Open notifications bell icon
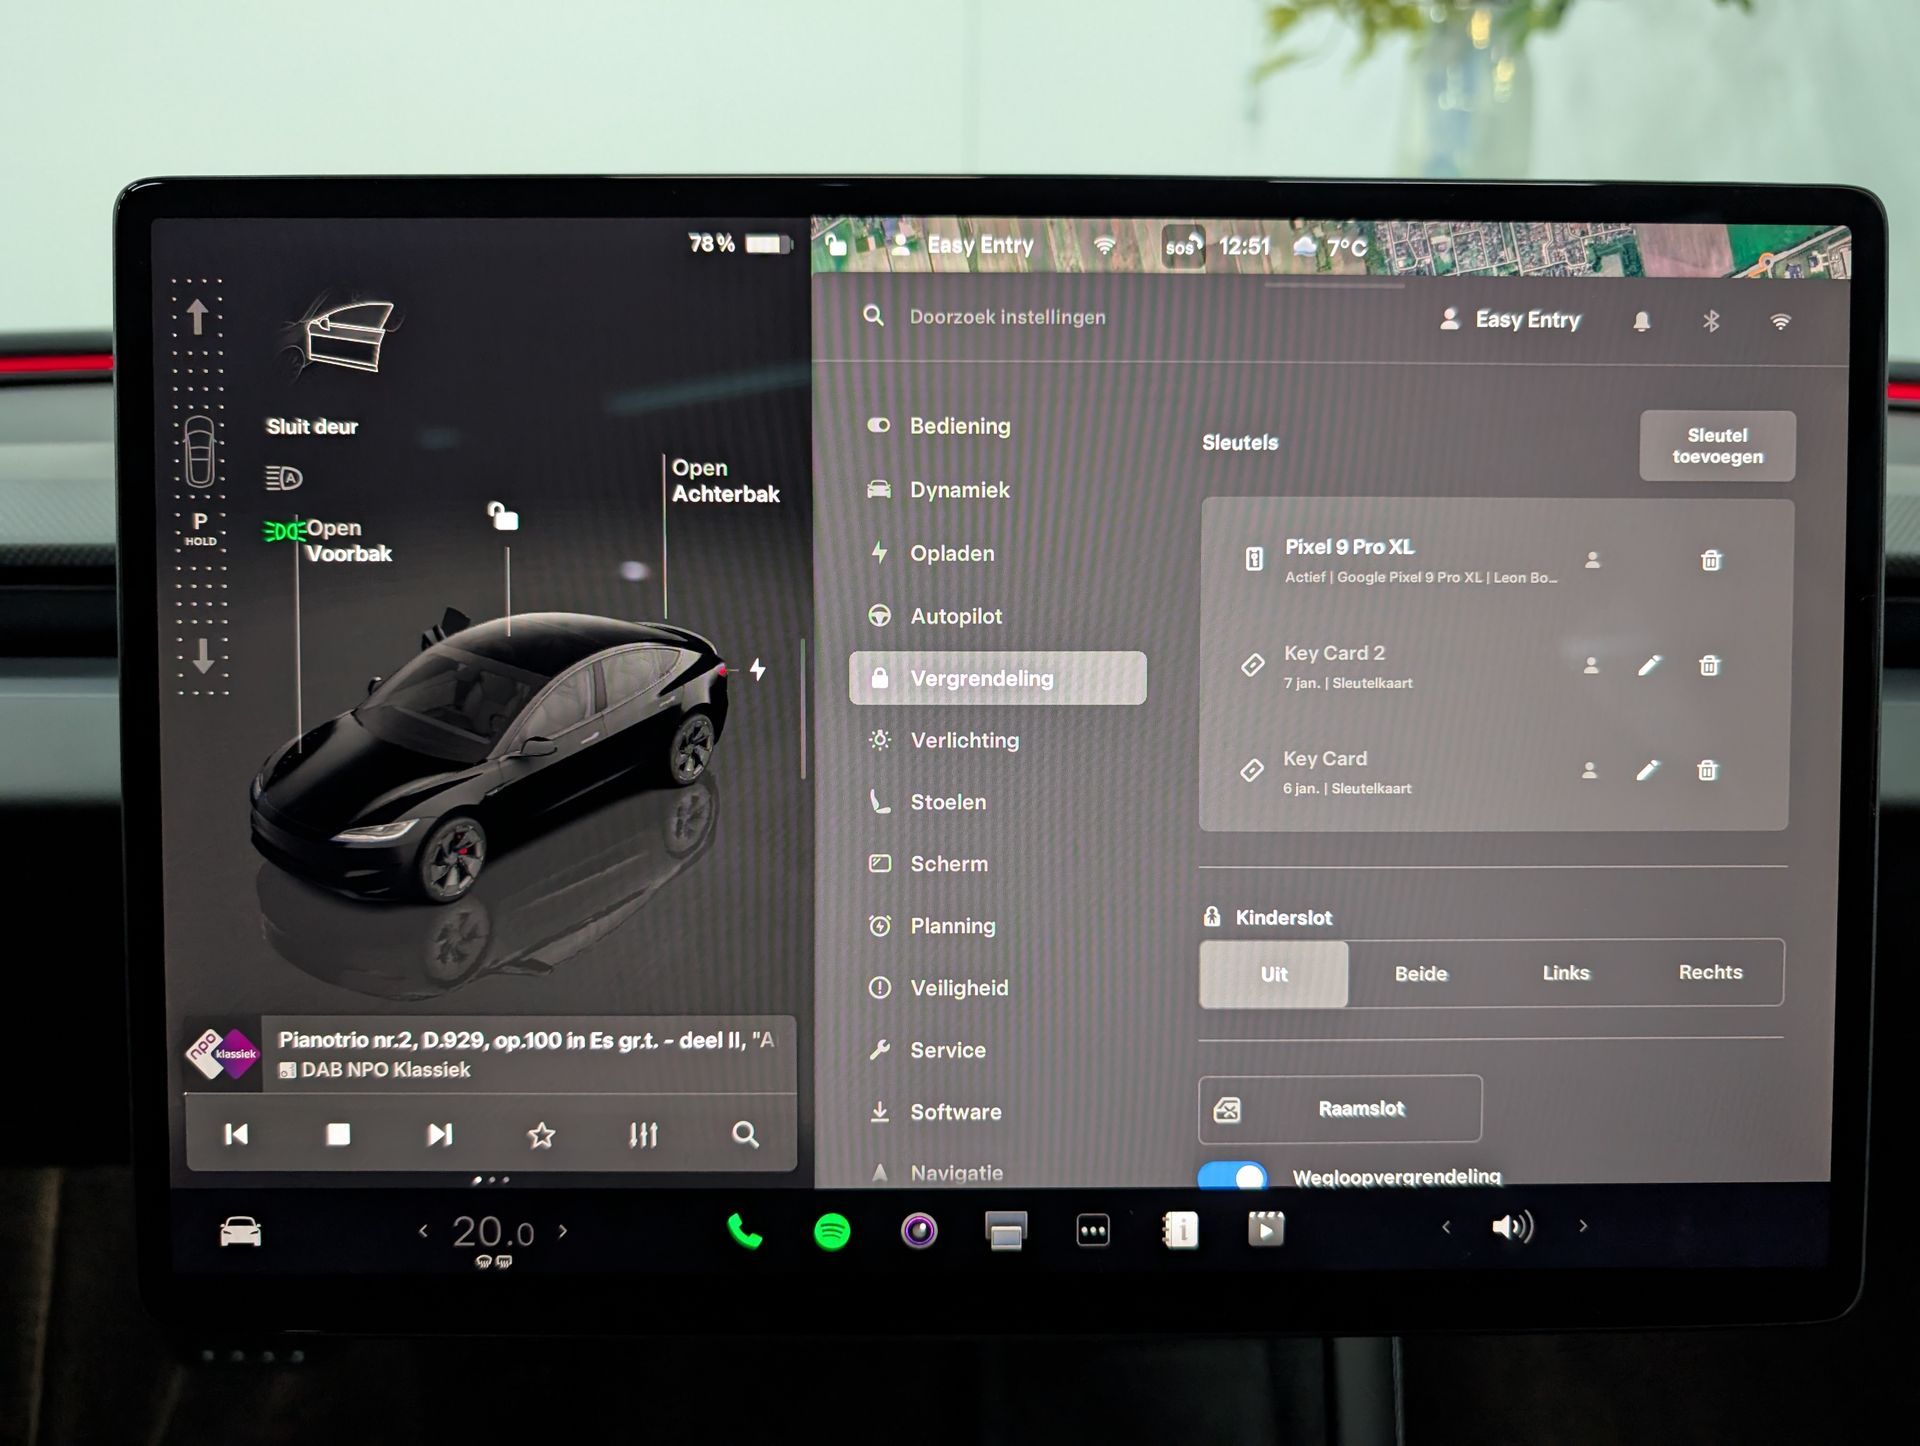This screenshot has height=1446, width=1920. 1641,321
